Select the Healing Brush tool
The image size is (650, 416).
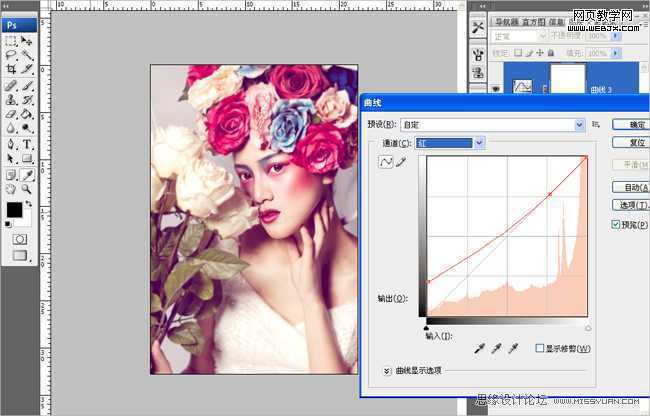pyautogui.click(x=11, y=86)
